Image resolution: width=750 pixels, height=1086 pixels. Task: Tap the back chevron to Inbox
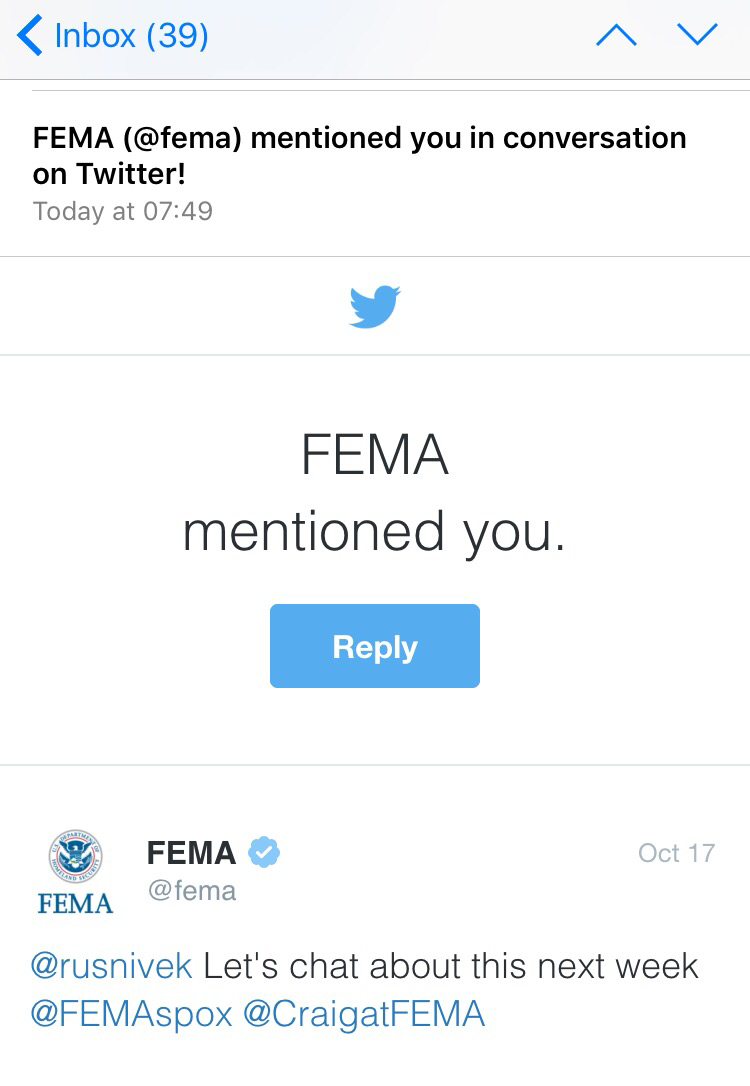tap(30, 36)
